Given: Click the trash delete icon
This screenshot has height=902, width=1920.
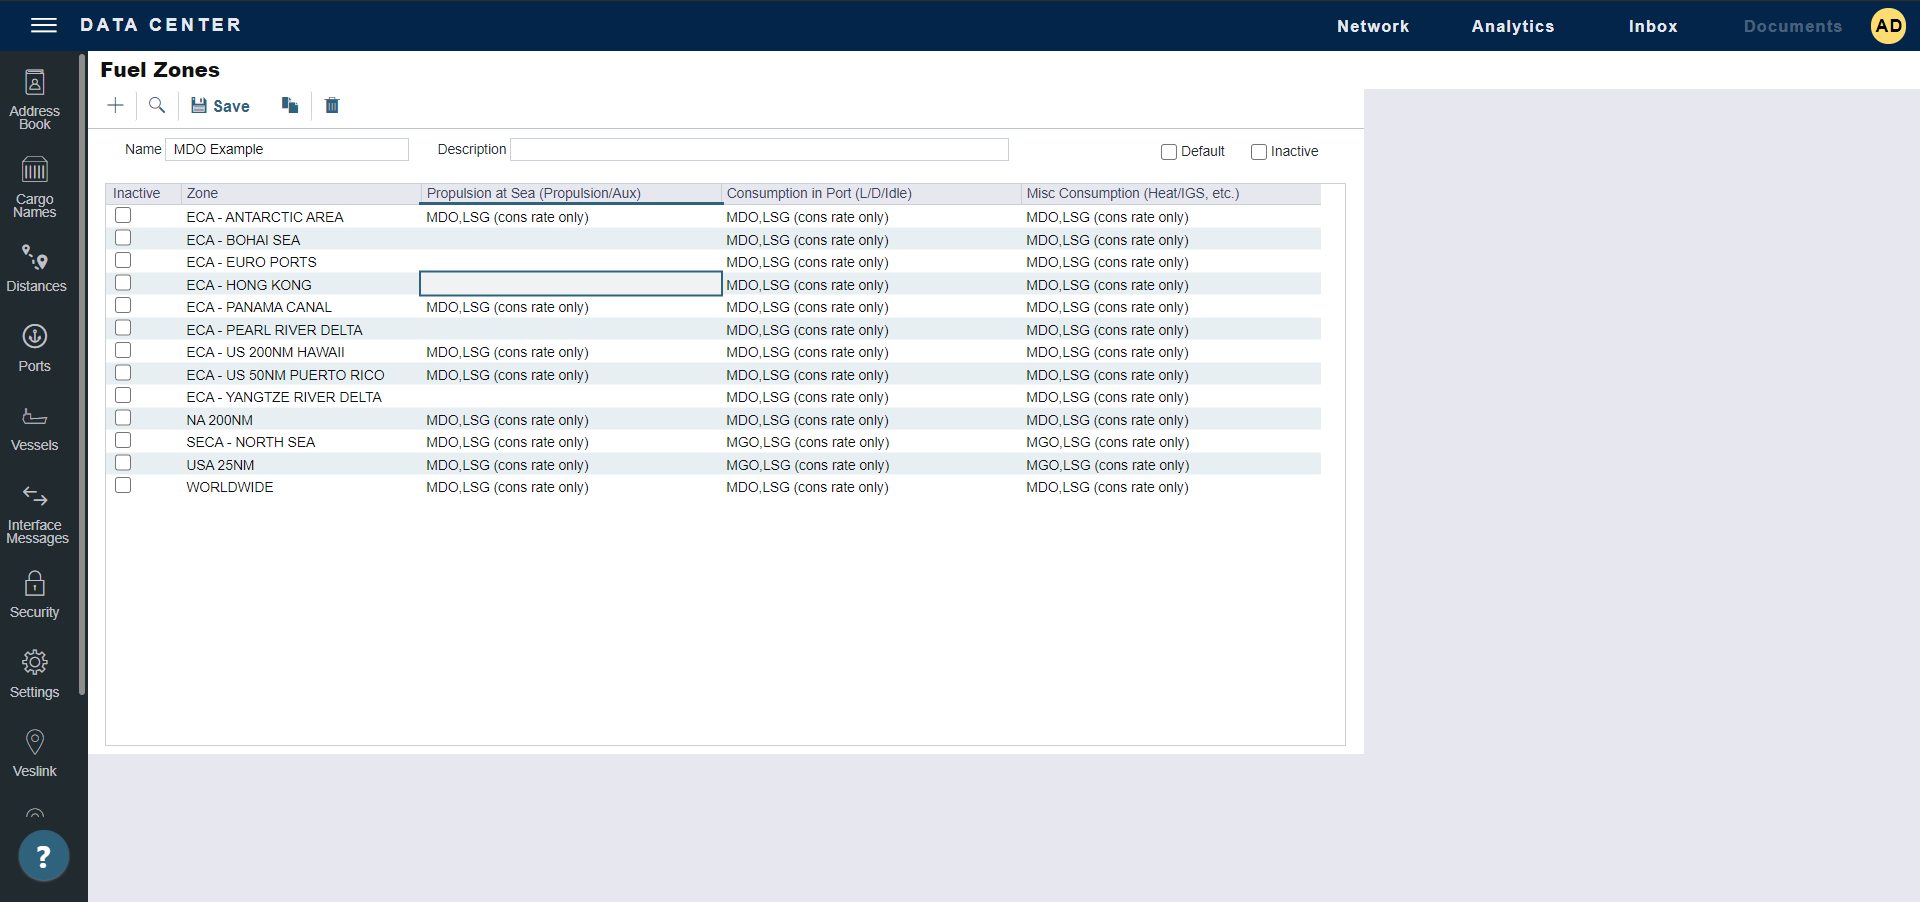Looking at the screenshot, I should point(332,105).
